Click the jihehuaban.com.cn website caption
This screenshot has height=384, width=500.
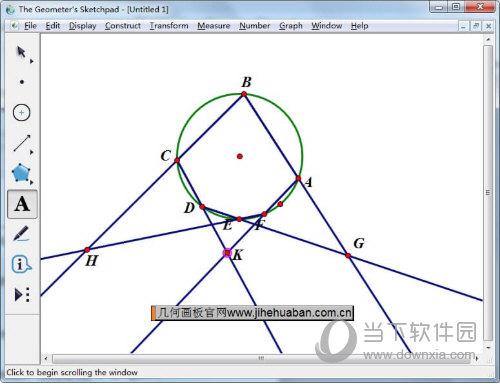tap(252, 313)
